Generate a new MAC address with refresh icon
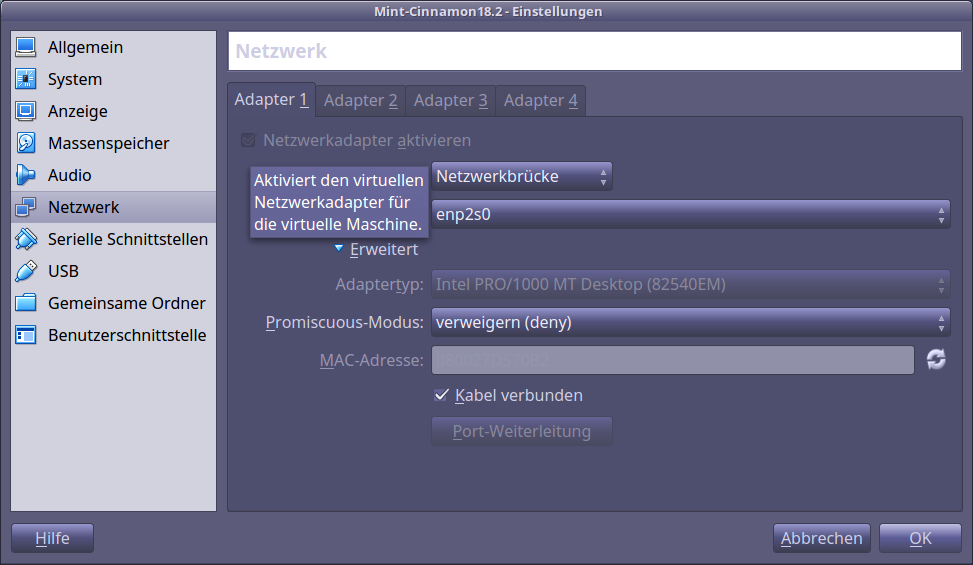The image size is (973, 565). [x=936, y=359]
